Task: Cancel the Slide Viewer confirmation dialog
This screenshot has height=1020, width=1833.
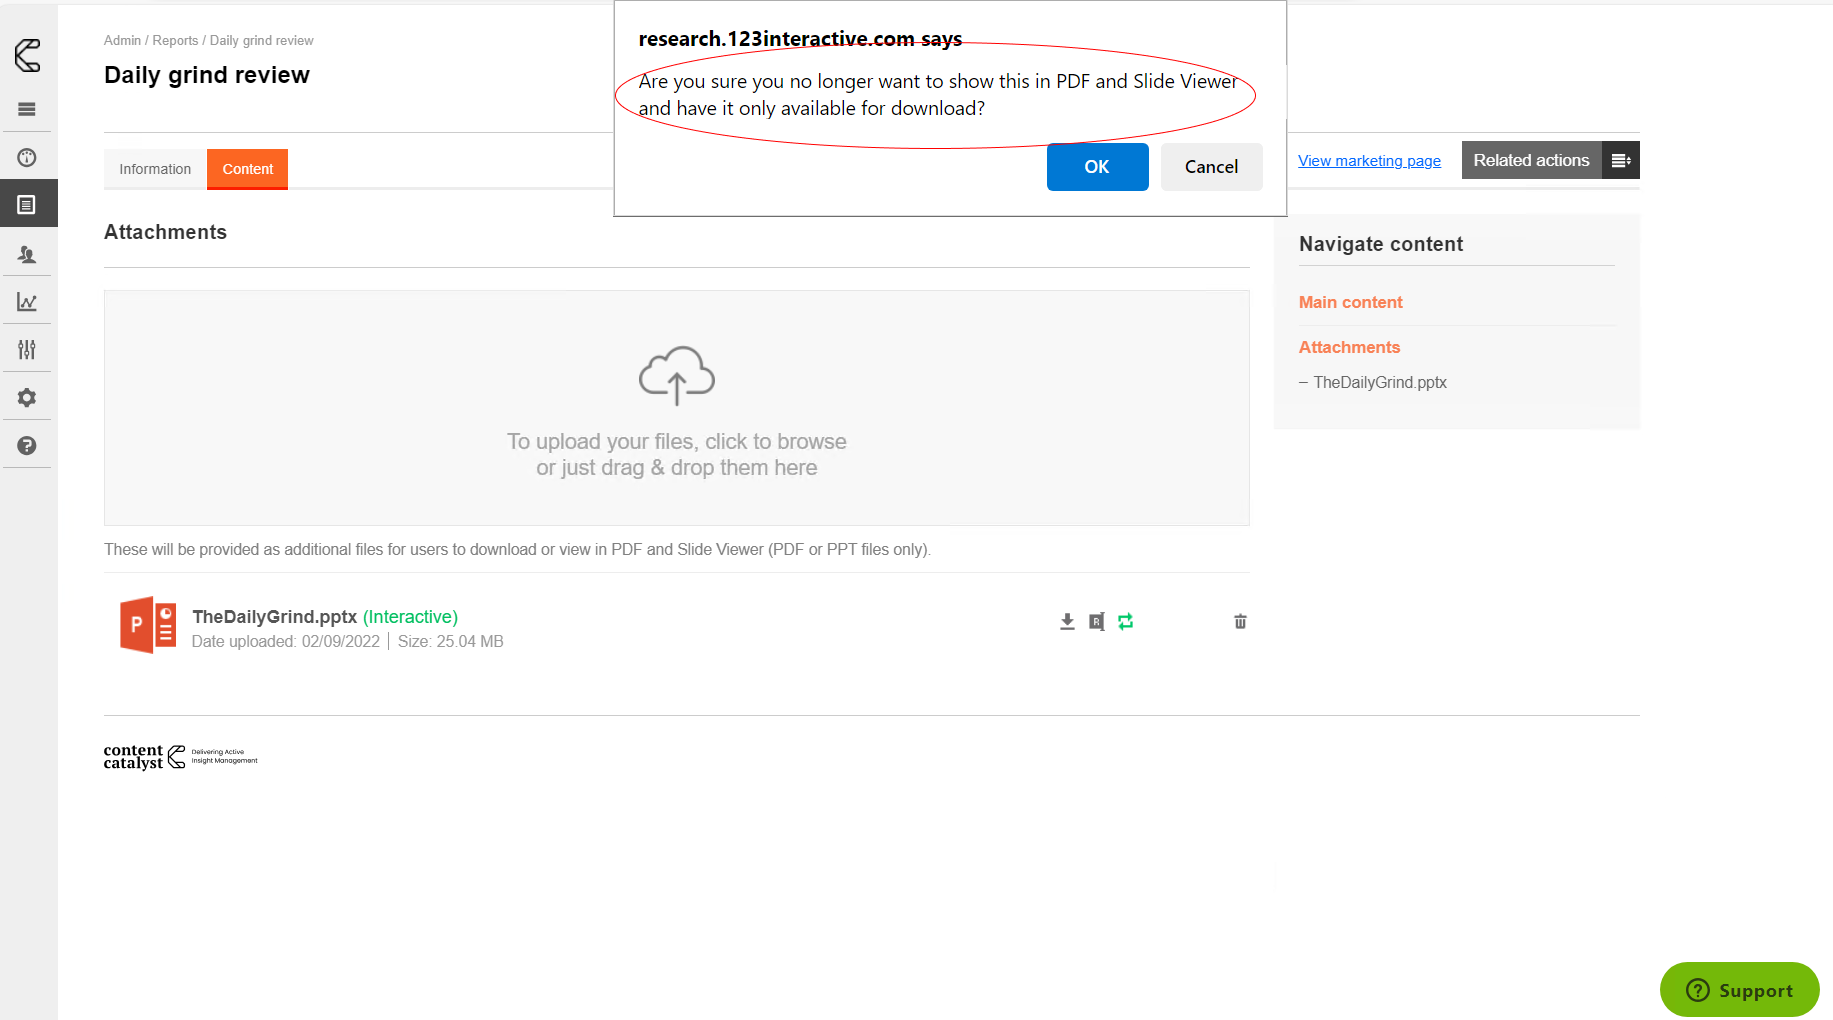Action: click(x=1211, y=166)
